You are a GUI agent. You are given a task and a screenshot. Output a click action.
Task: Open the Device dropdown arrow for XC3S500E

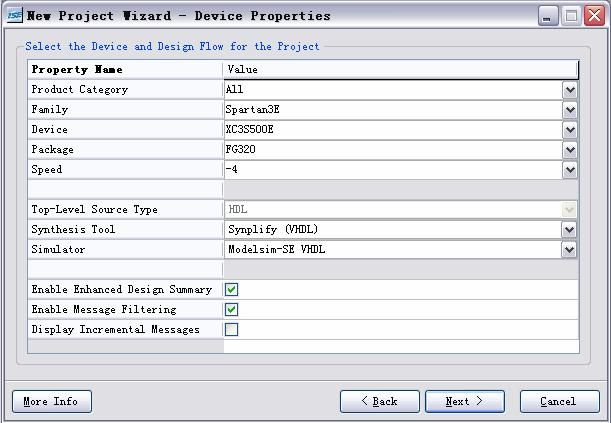[570, 130]
